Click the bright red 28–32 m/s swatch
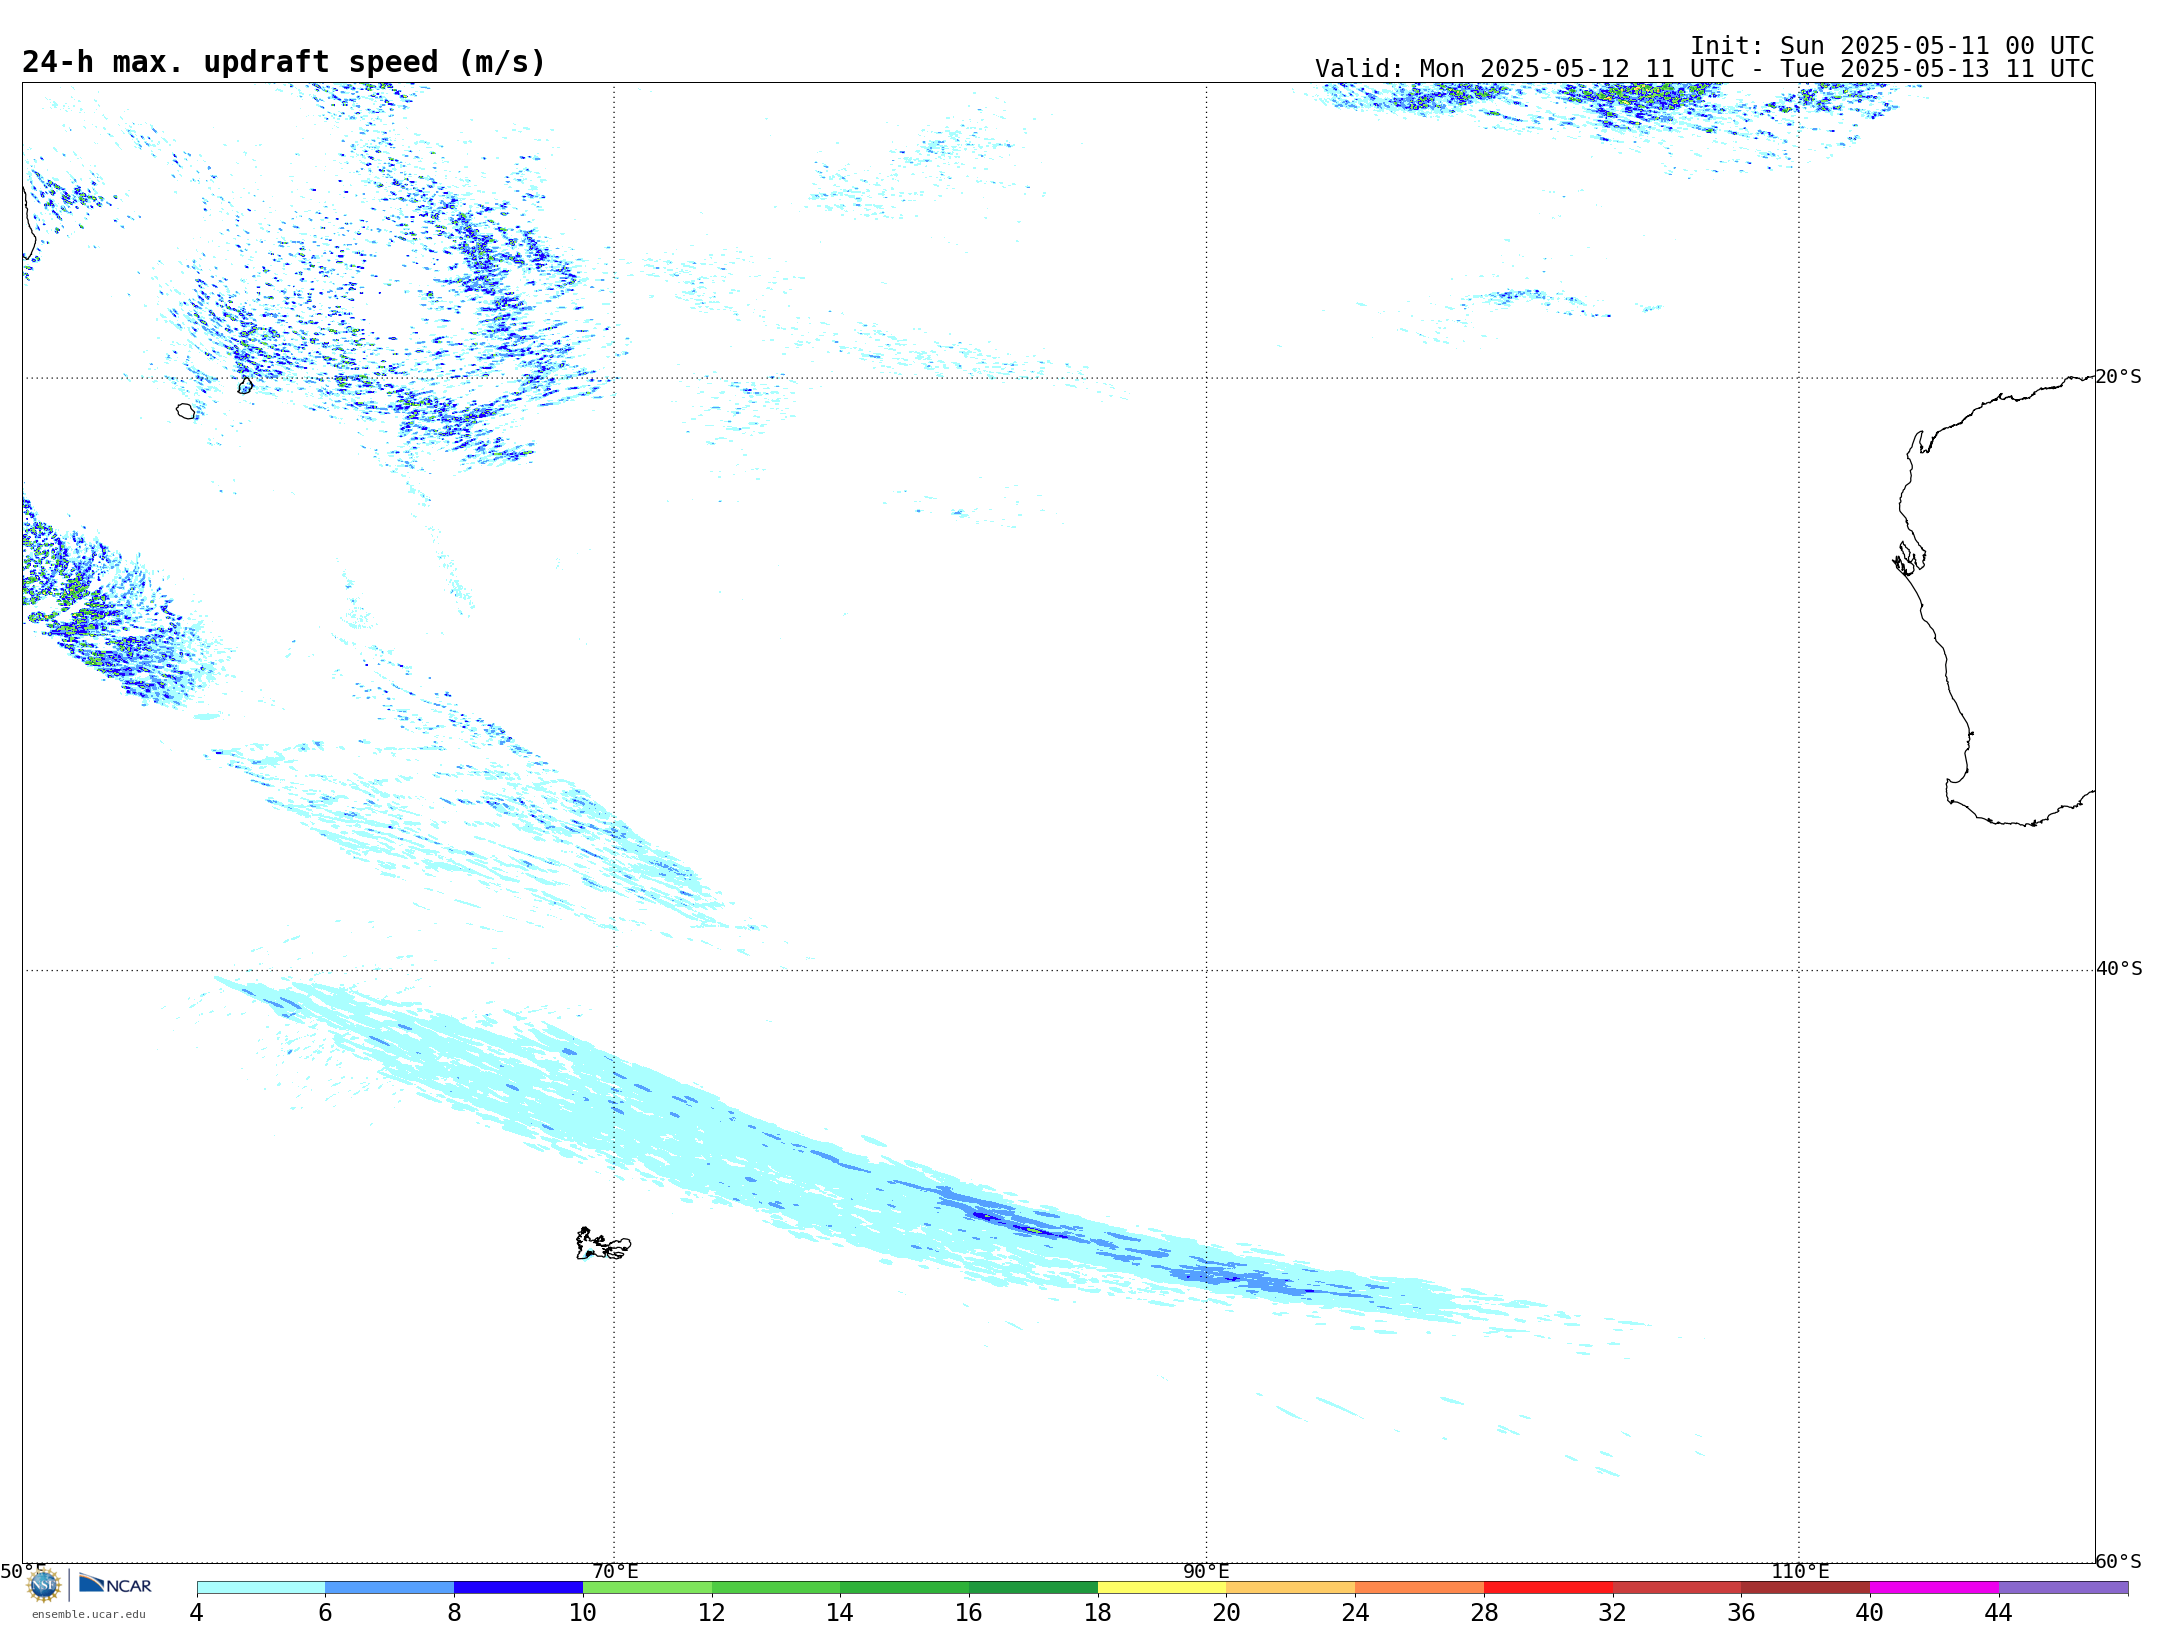The image size is (2160, 1626). click(1548, 1588)
